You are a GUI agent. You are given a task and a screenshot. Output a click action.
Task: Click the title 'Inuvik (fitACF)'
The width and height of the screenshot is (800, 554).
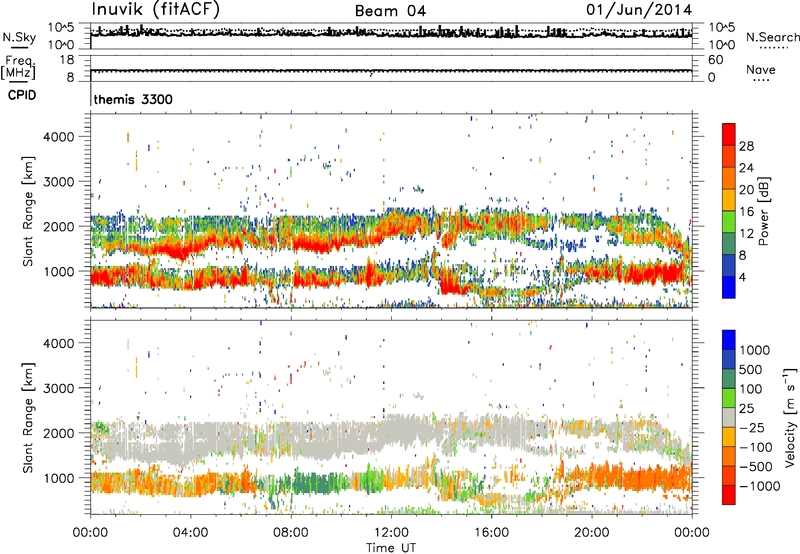point(156,10)
